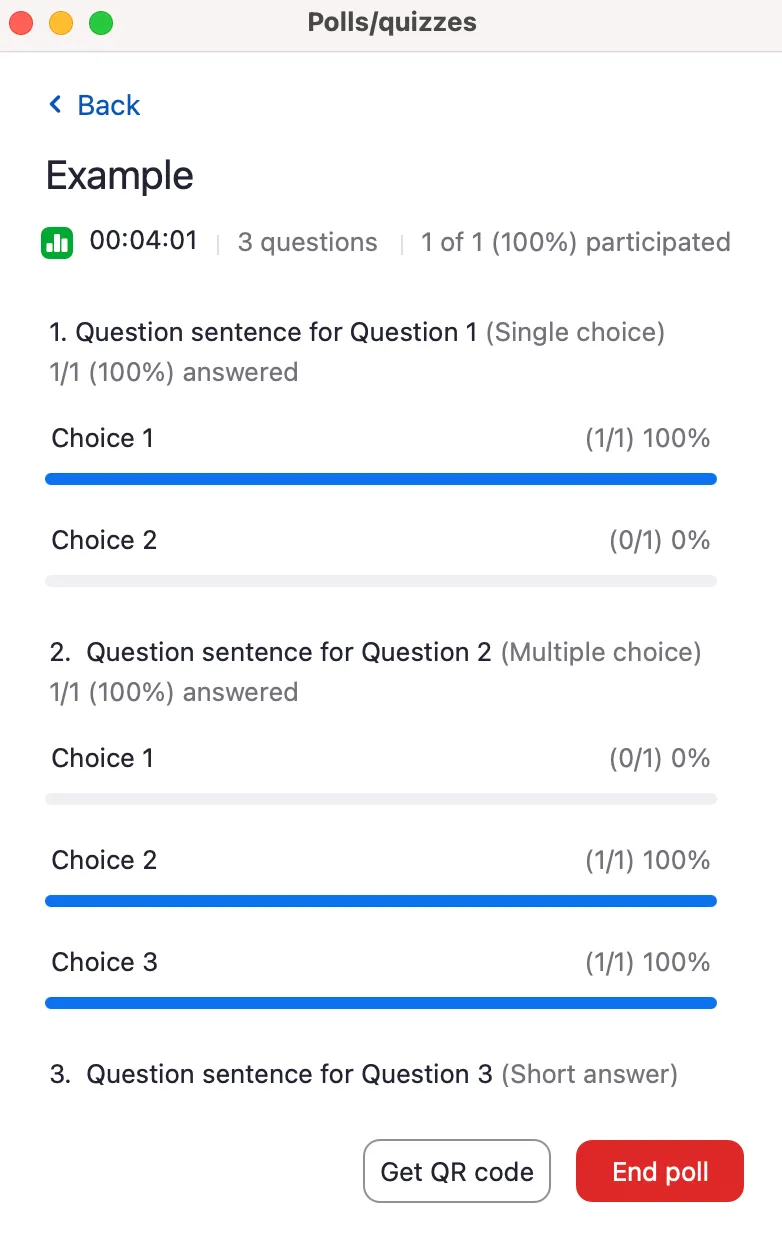Viewport: 782px width, 1245px height.
Task: Select Question 3 short answer heading
Action: pos(360,1074)
